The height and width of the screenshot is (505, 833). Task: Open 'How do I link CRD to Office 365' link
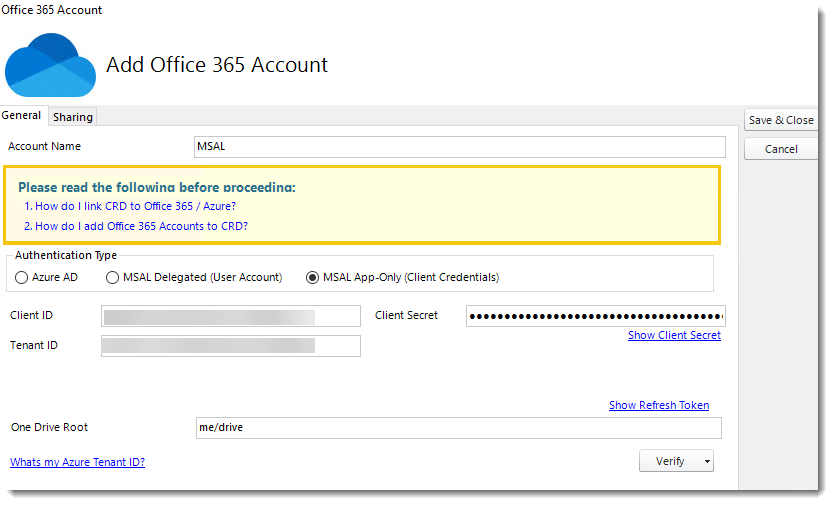[x=135, y=206]
